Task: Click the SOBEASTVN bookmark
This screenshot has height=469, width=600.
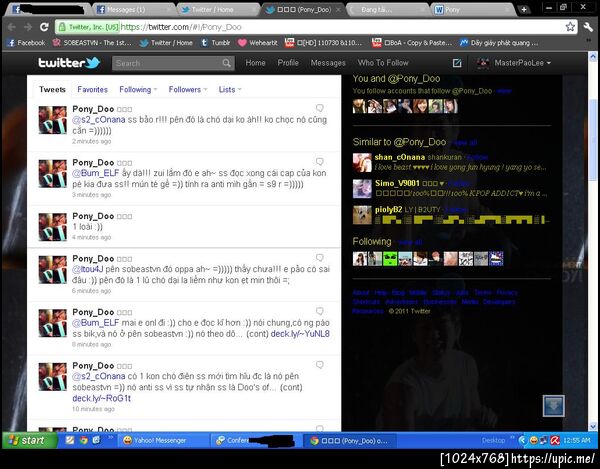Action: click(92, 43)
